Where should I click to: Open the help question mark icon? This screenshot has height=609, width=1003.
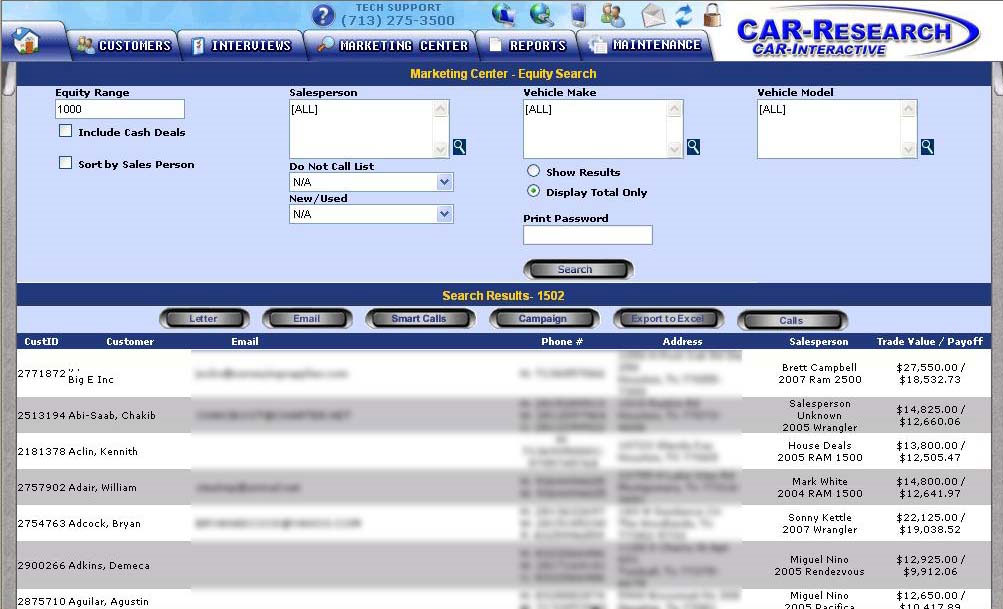tap(323, 15)
